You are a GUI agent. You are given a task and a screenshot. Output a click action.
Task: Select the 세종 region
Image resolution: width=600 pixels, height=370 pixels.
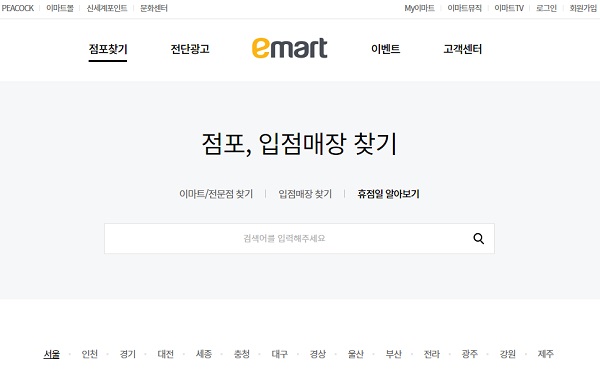[x=204, y=354]
